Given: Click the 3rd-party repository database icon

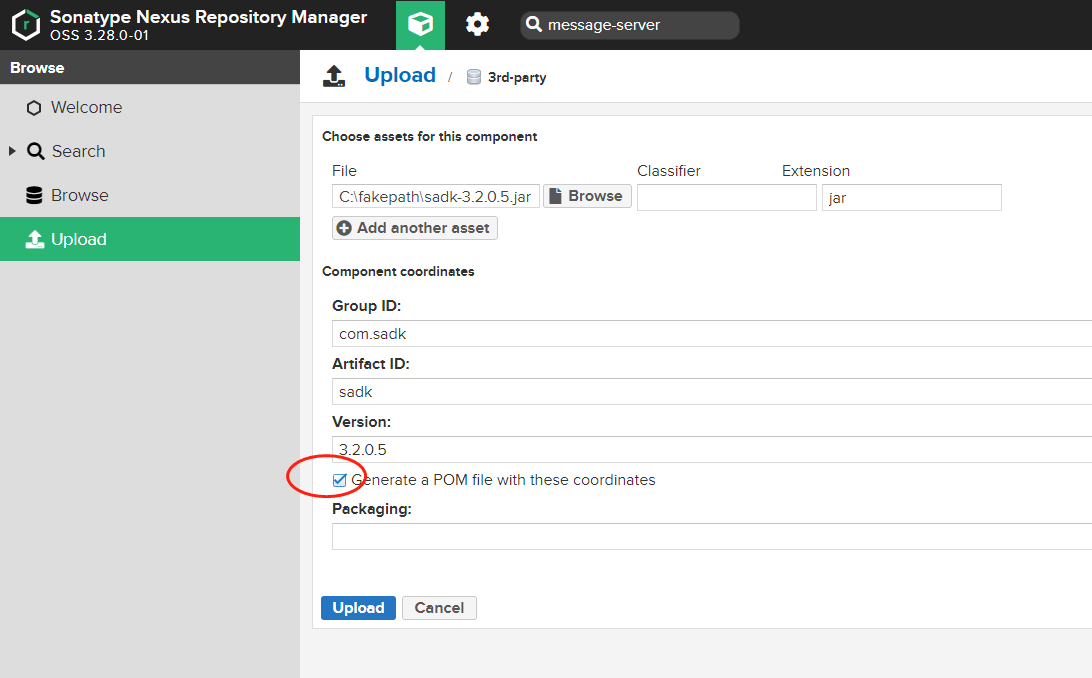Looking at the screenshot, I should click(474, 77).
